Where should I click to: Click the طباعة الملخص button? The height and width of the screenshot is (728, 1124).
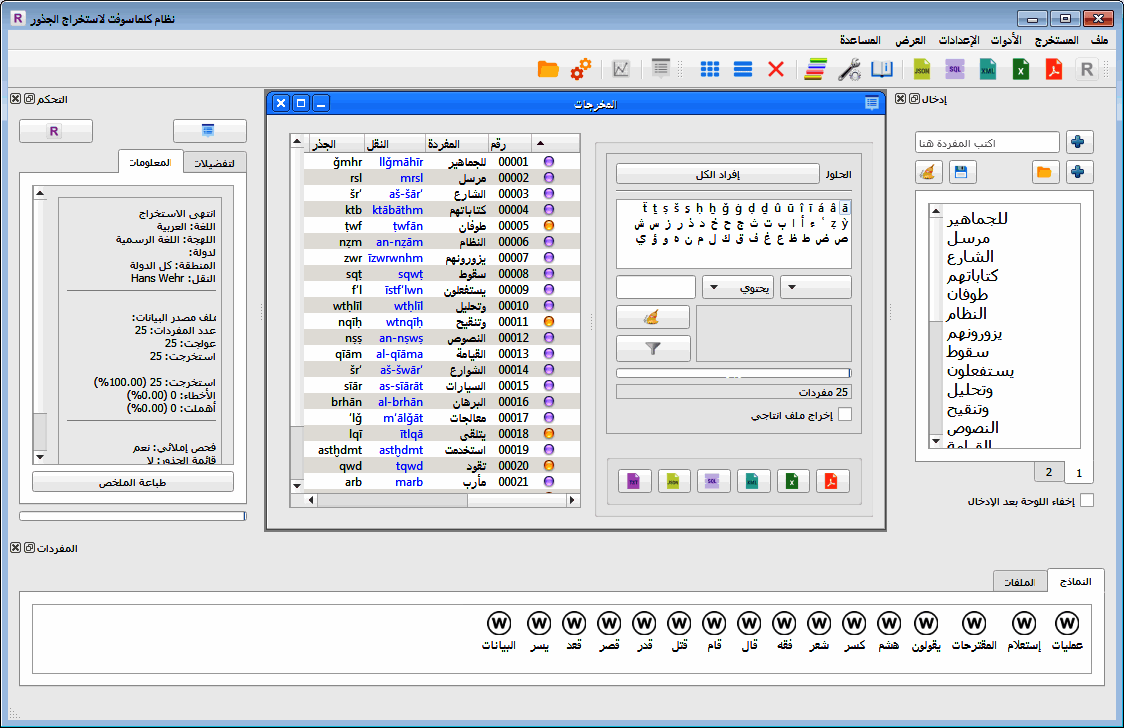coord(133,482)
